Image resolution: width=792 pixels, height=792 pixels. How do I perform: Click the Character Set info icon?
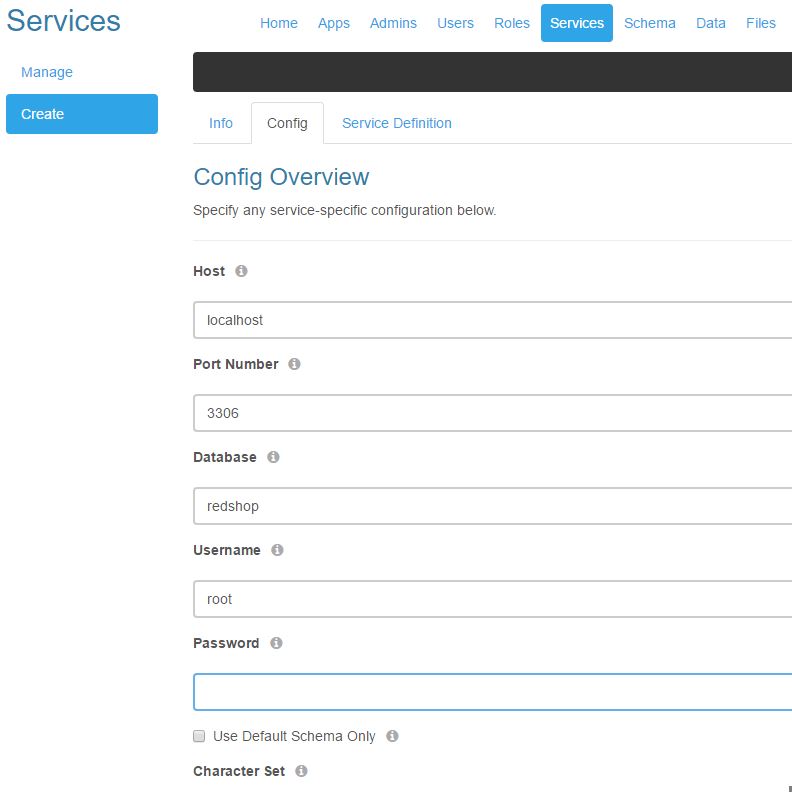301,771
